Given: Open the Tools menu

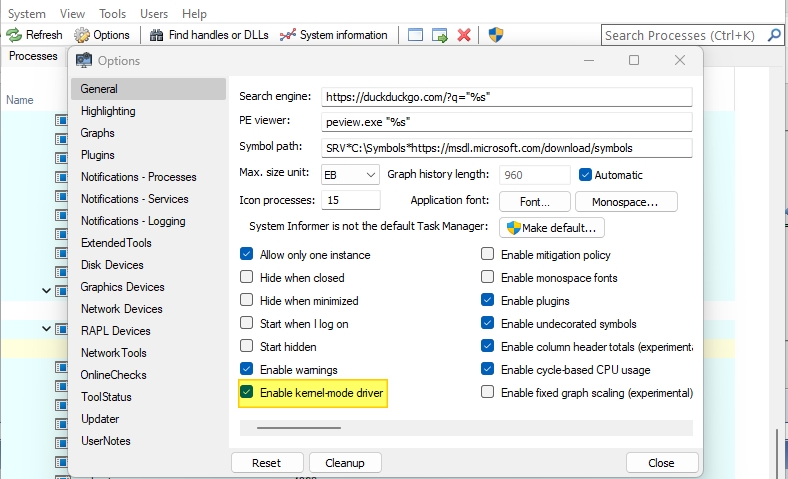Looking at the screenshot, I should tap(113, 14).
